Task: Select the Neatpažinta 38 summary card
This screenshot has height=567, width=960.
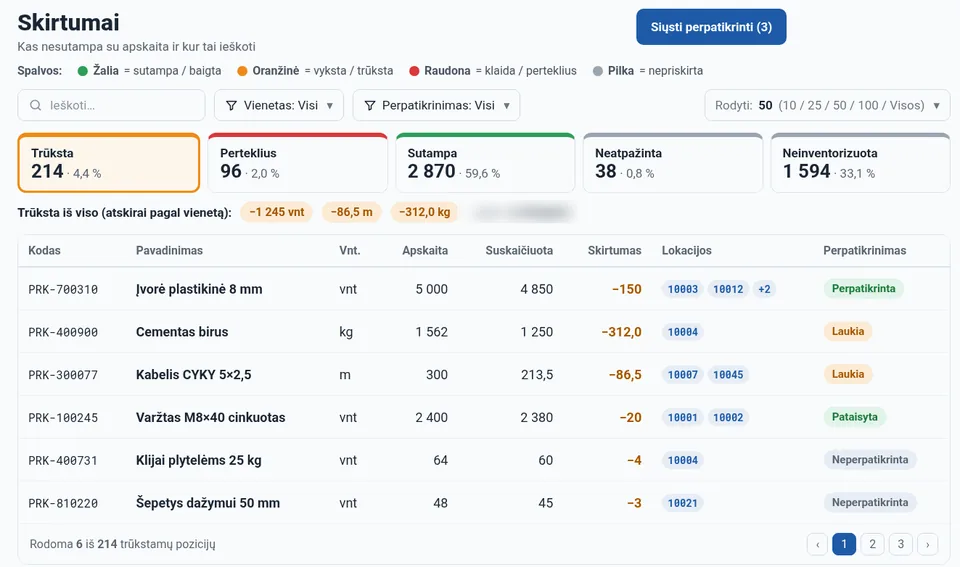Action: coord(673,163)
